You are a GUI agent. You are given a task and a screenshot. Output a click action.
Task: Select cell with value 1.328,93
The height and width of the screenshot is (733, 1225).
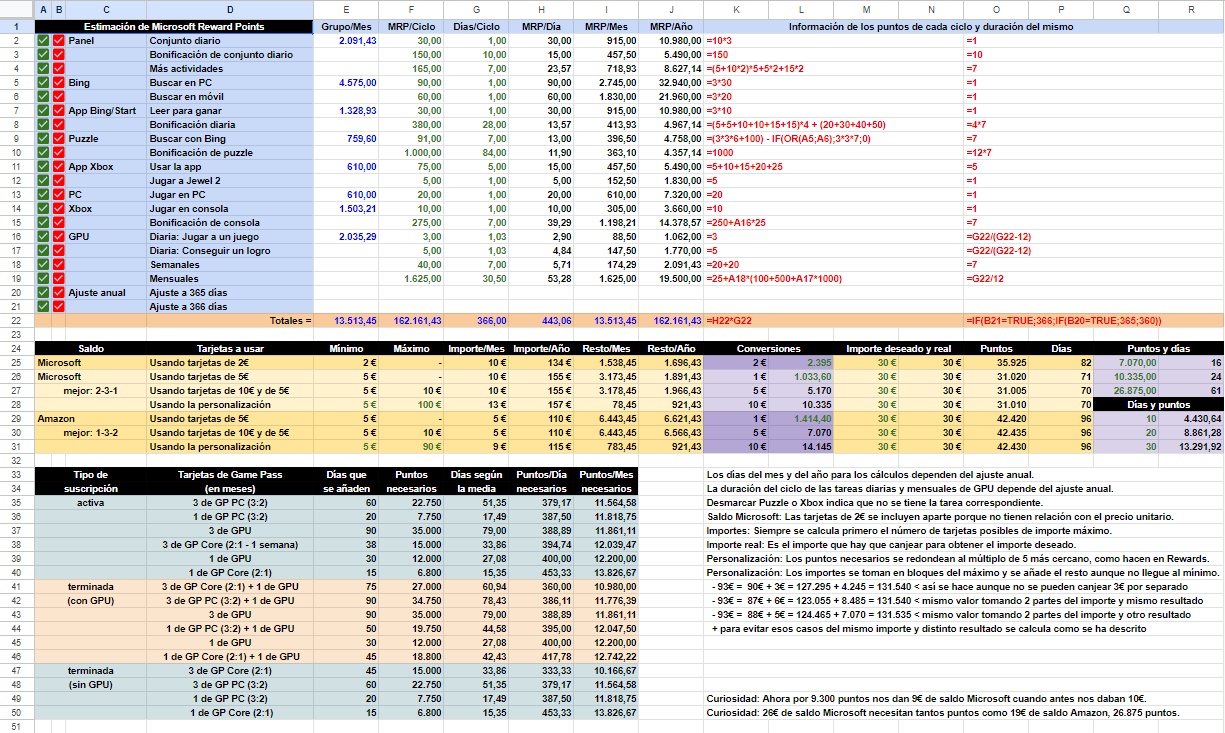point(346,110)
